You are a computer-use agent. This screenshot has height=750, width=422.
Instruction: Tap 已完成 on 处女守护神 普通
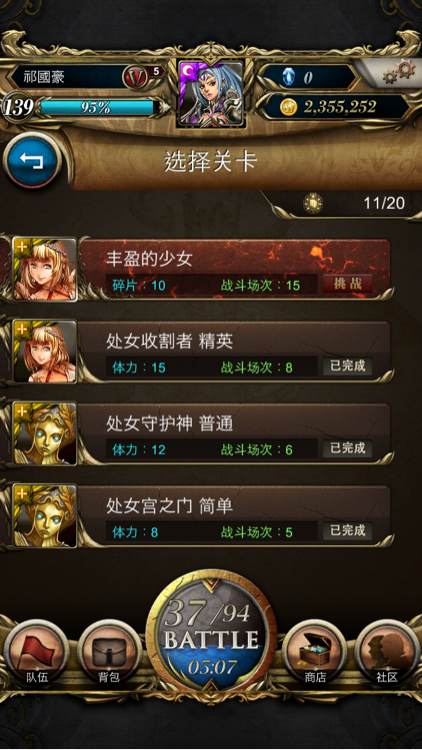click(x=348, y=449)
